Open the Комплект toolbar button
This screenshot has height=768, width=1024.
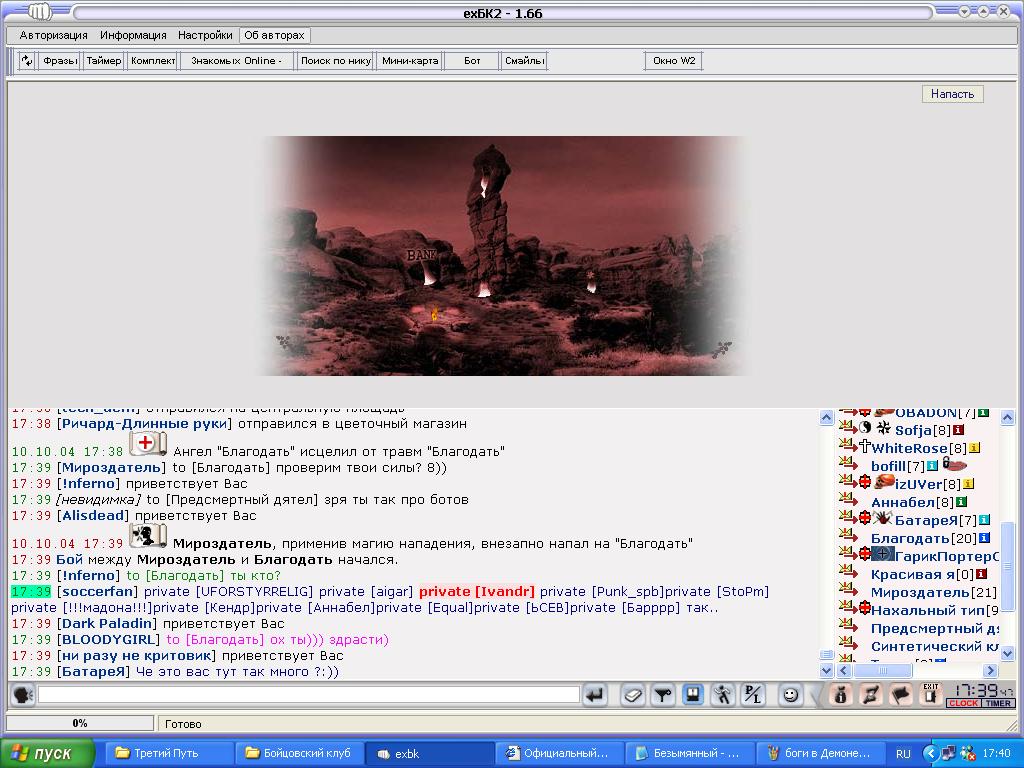(x=153, y=61)
